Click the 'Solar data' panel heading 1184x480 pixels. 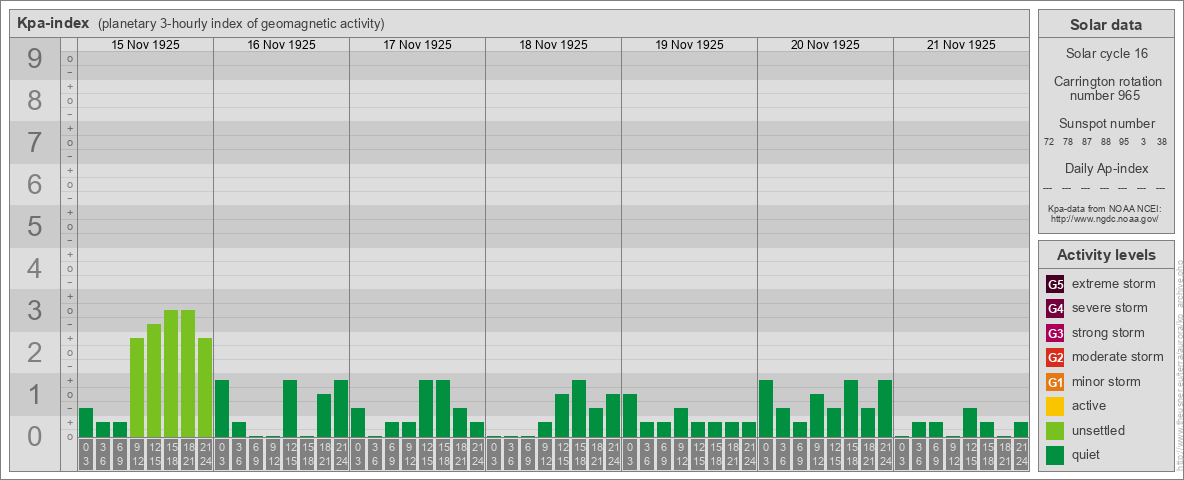[1105, 24]
